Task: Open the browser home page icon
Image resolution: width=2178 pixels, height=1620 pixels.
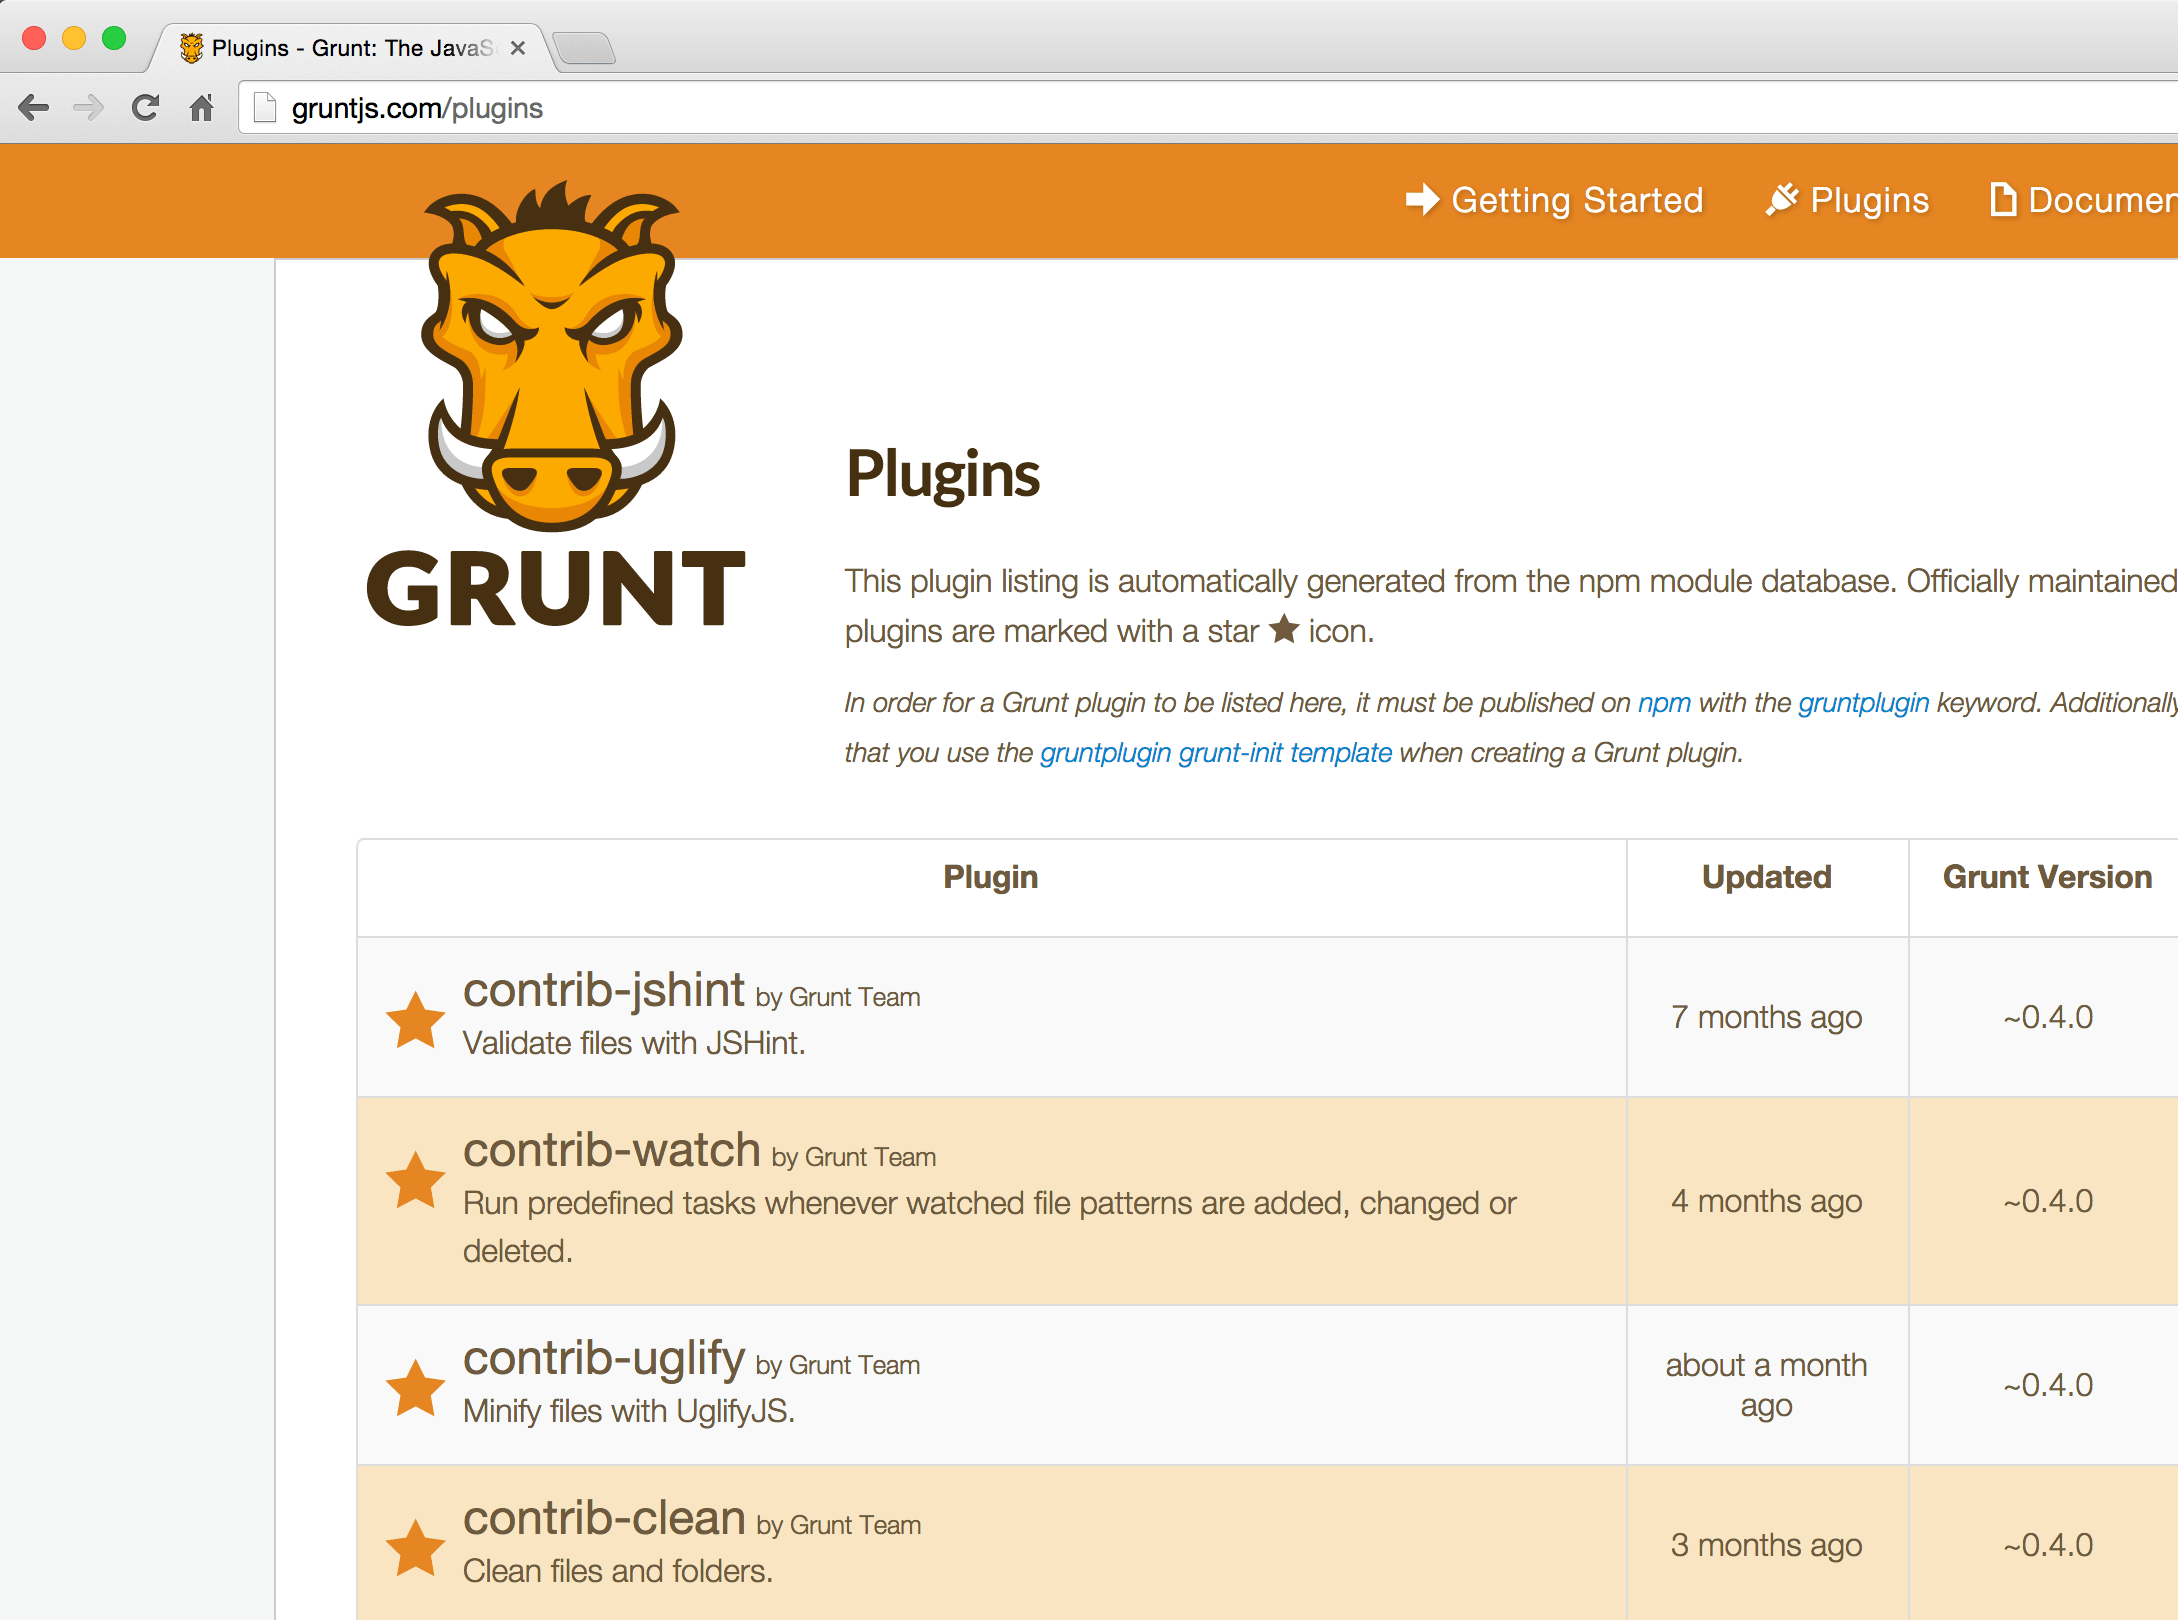Action: pos(201,107)
